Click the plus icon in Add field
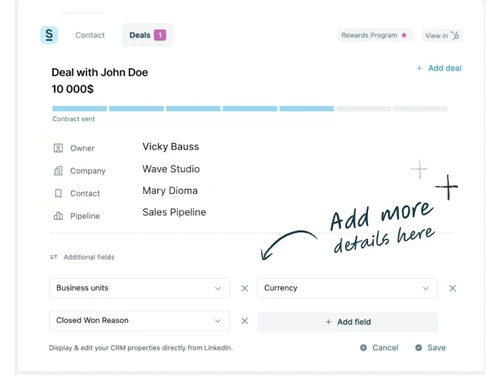Viewport: 500px width, 375px height. (x=328, y=322)
